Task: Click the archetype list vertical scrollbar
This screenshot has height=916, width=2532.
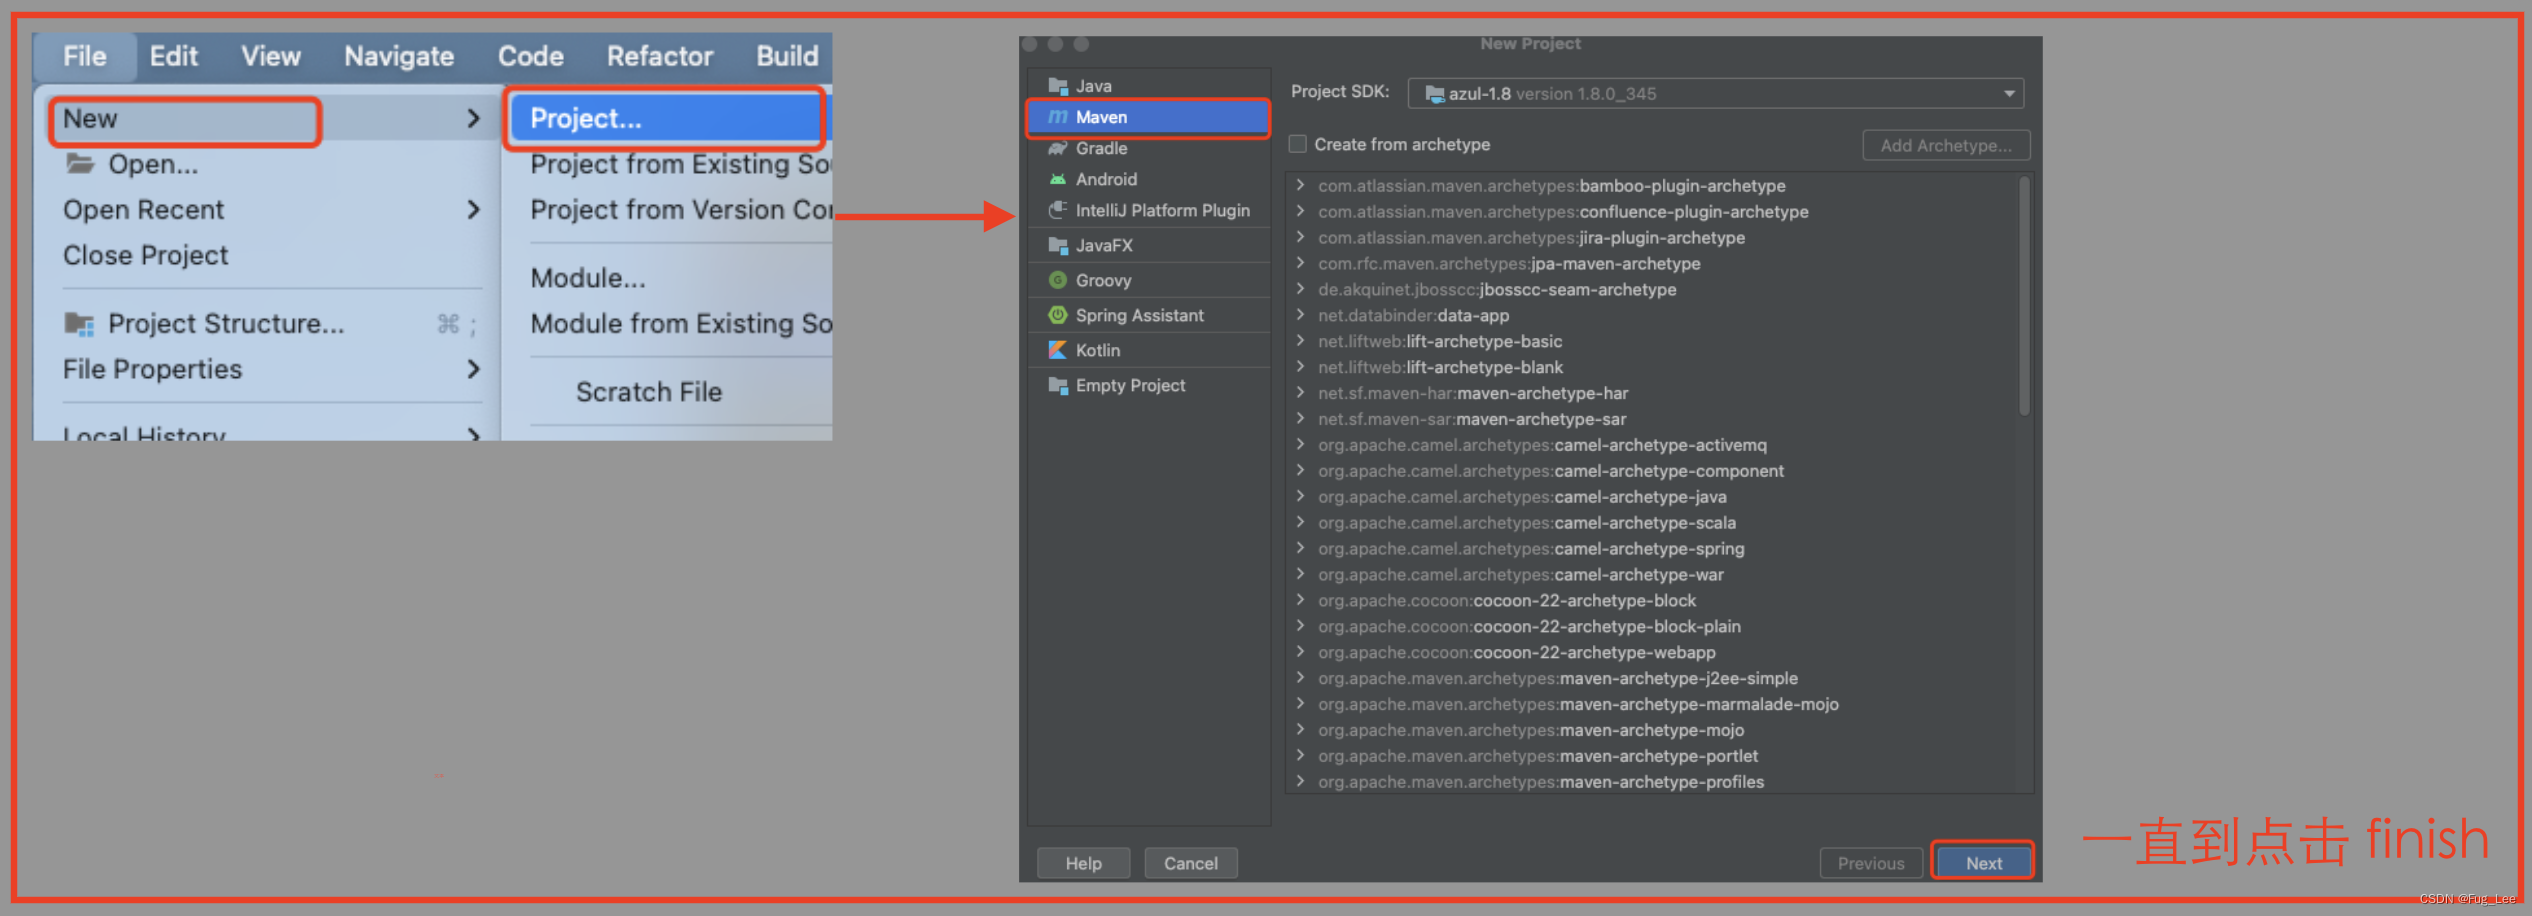Action: (x=2024, y=296)
